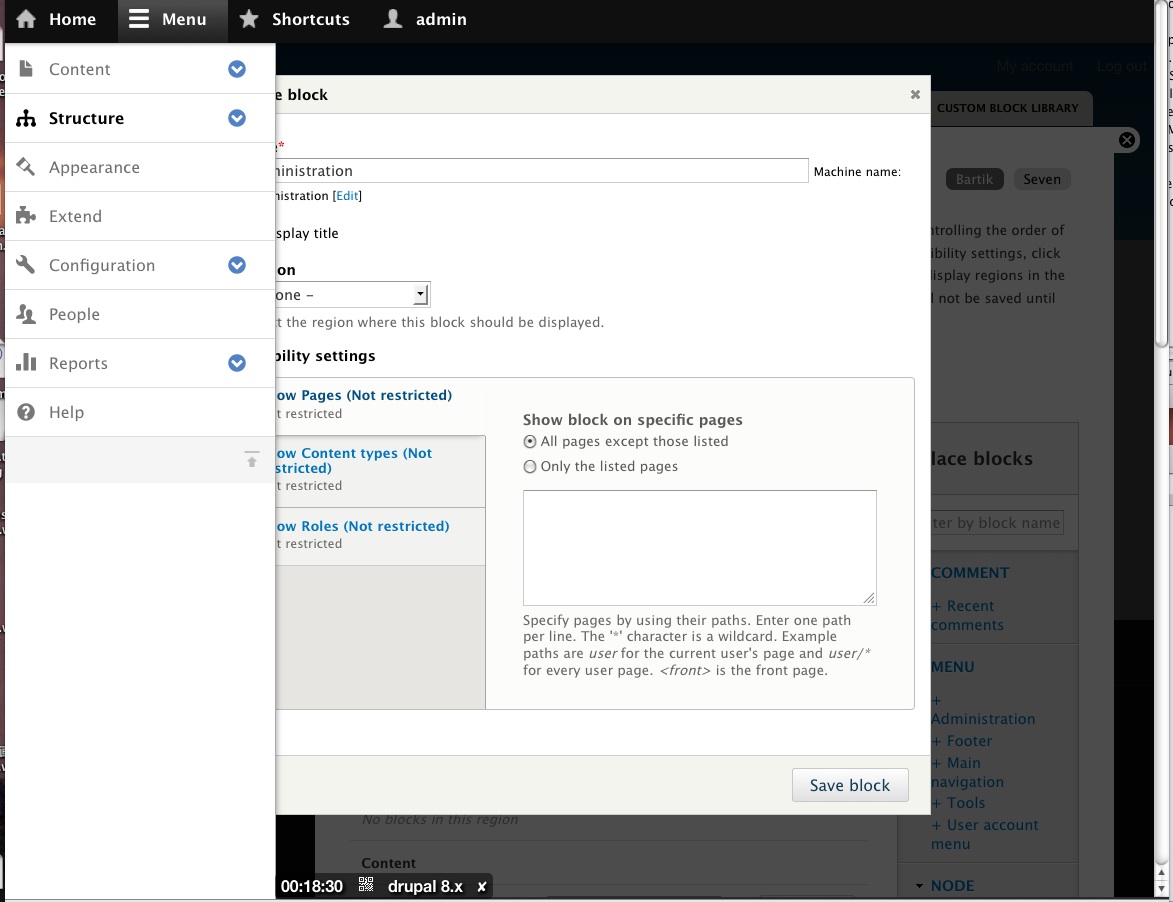Click the Home icon in the admin toolbar
This screenshot has width=1173, height=902.
(26, 19)
